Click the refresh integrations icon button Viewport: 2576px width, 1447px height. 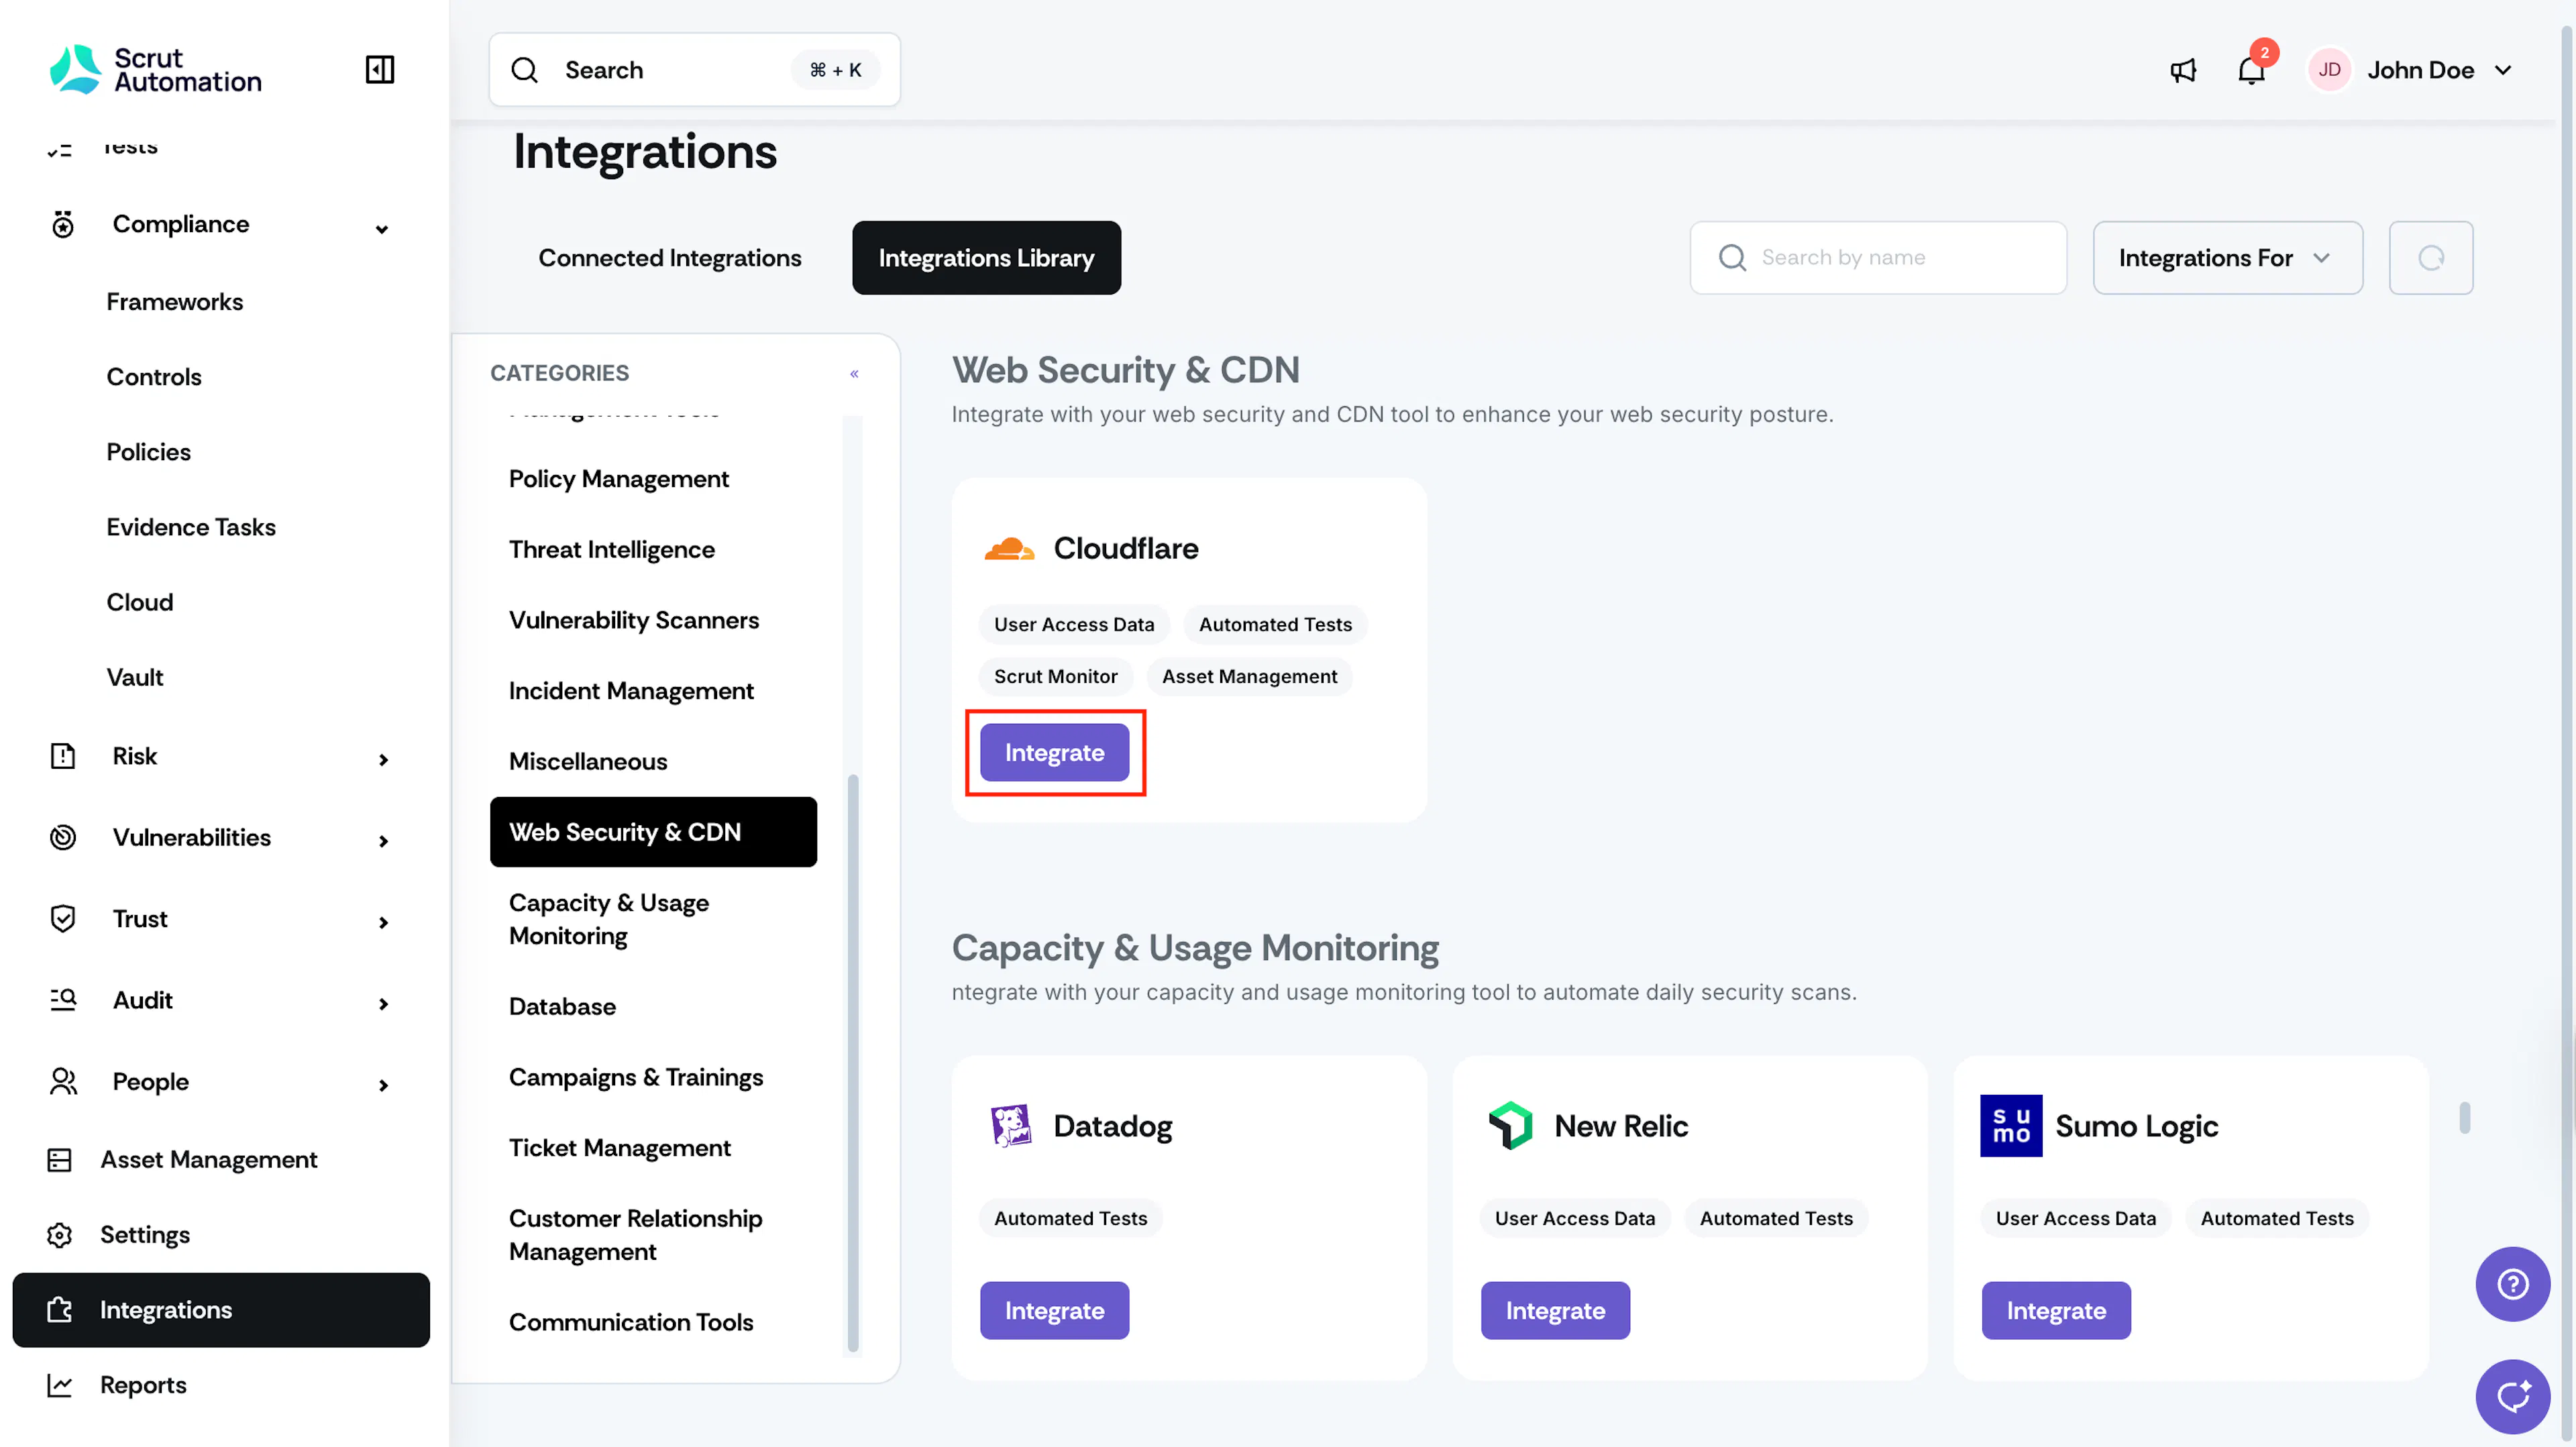[x=2431, y=258]
